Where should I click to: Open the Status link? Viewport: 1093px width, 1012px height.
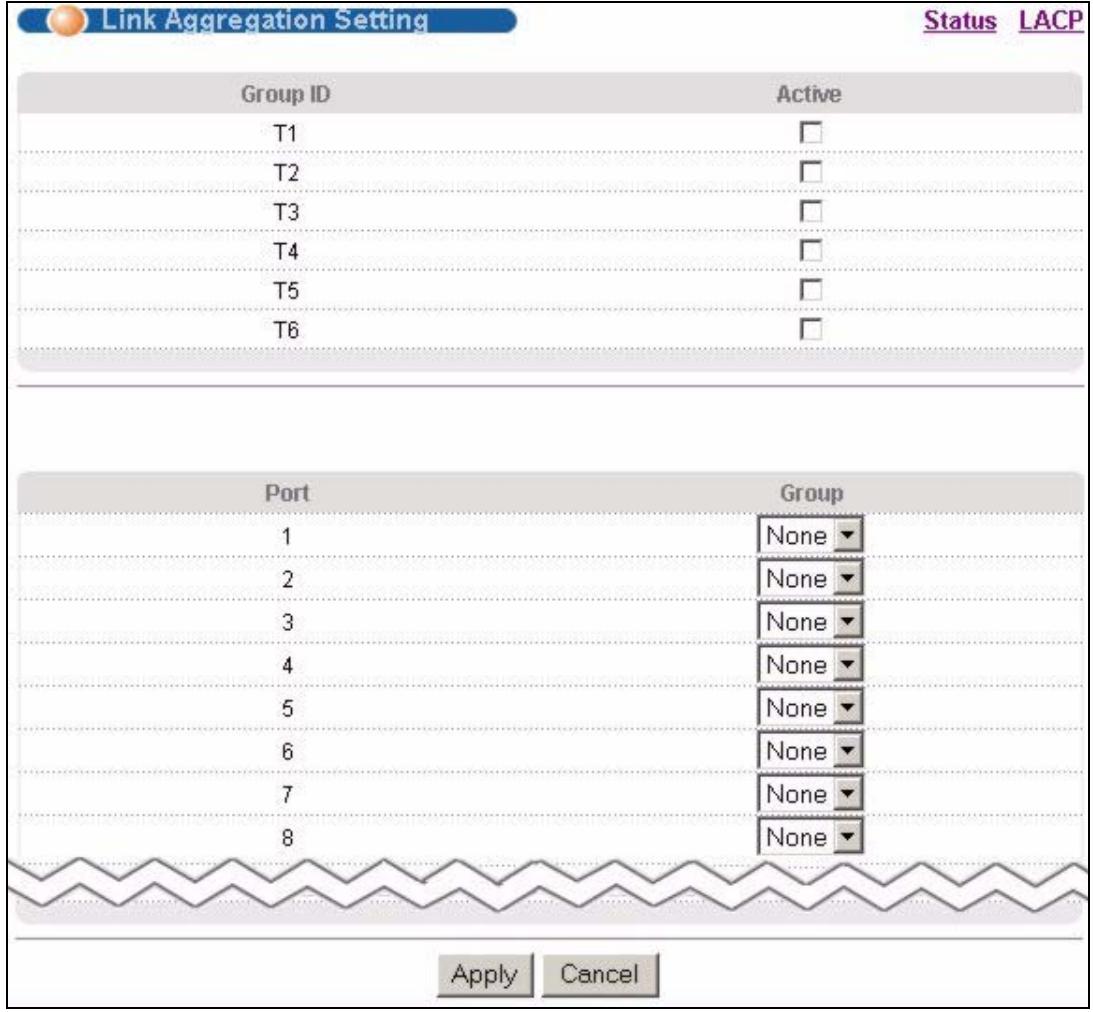[960, 20]
